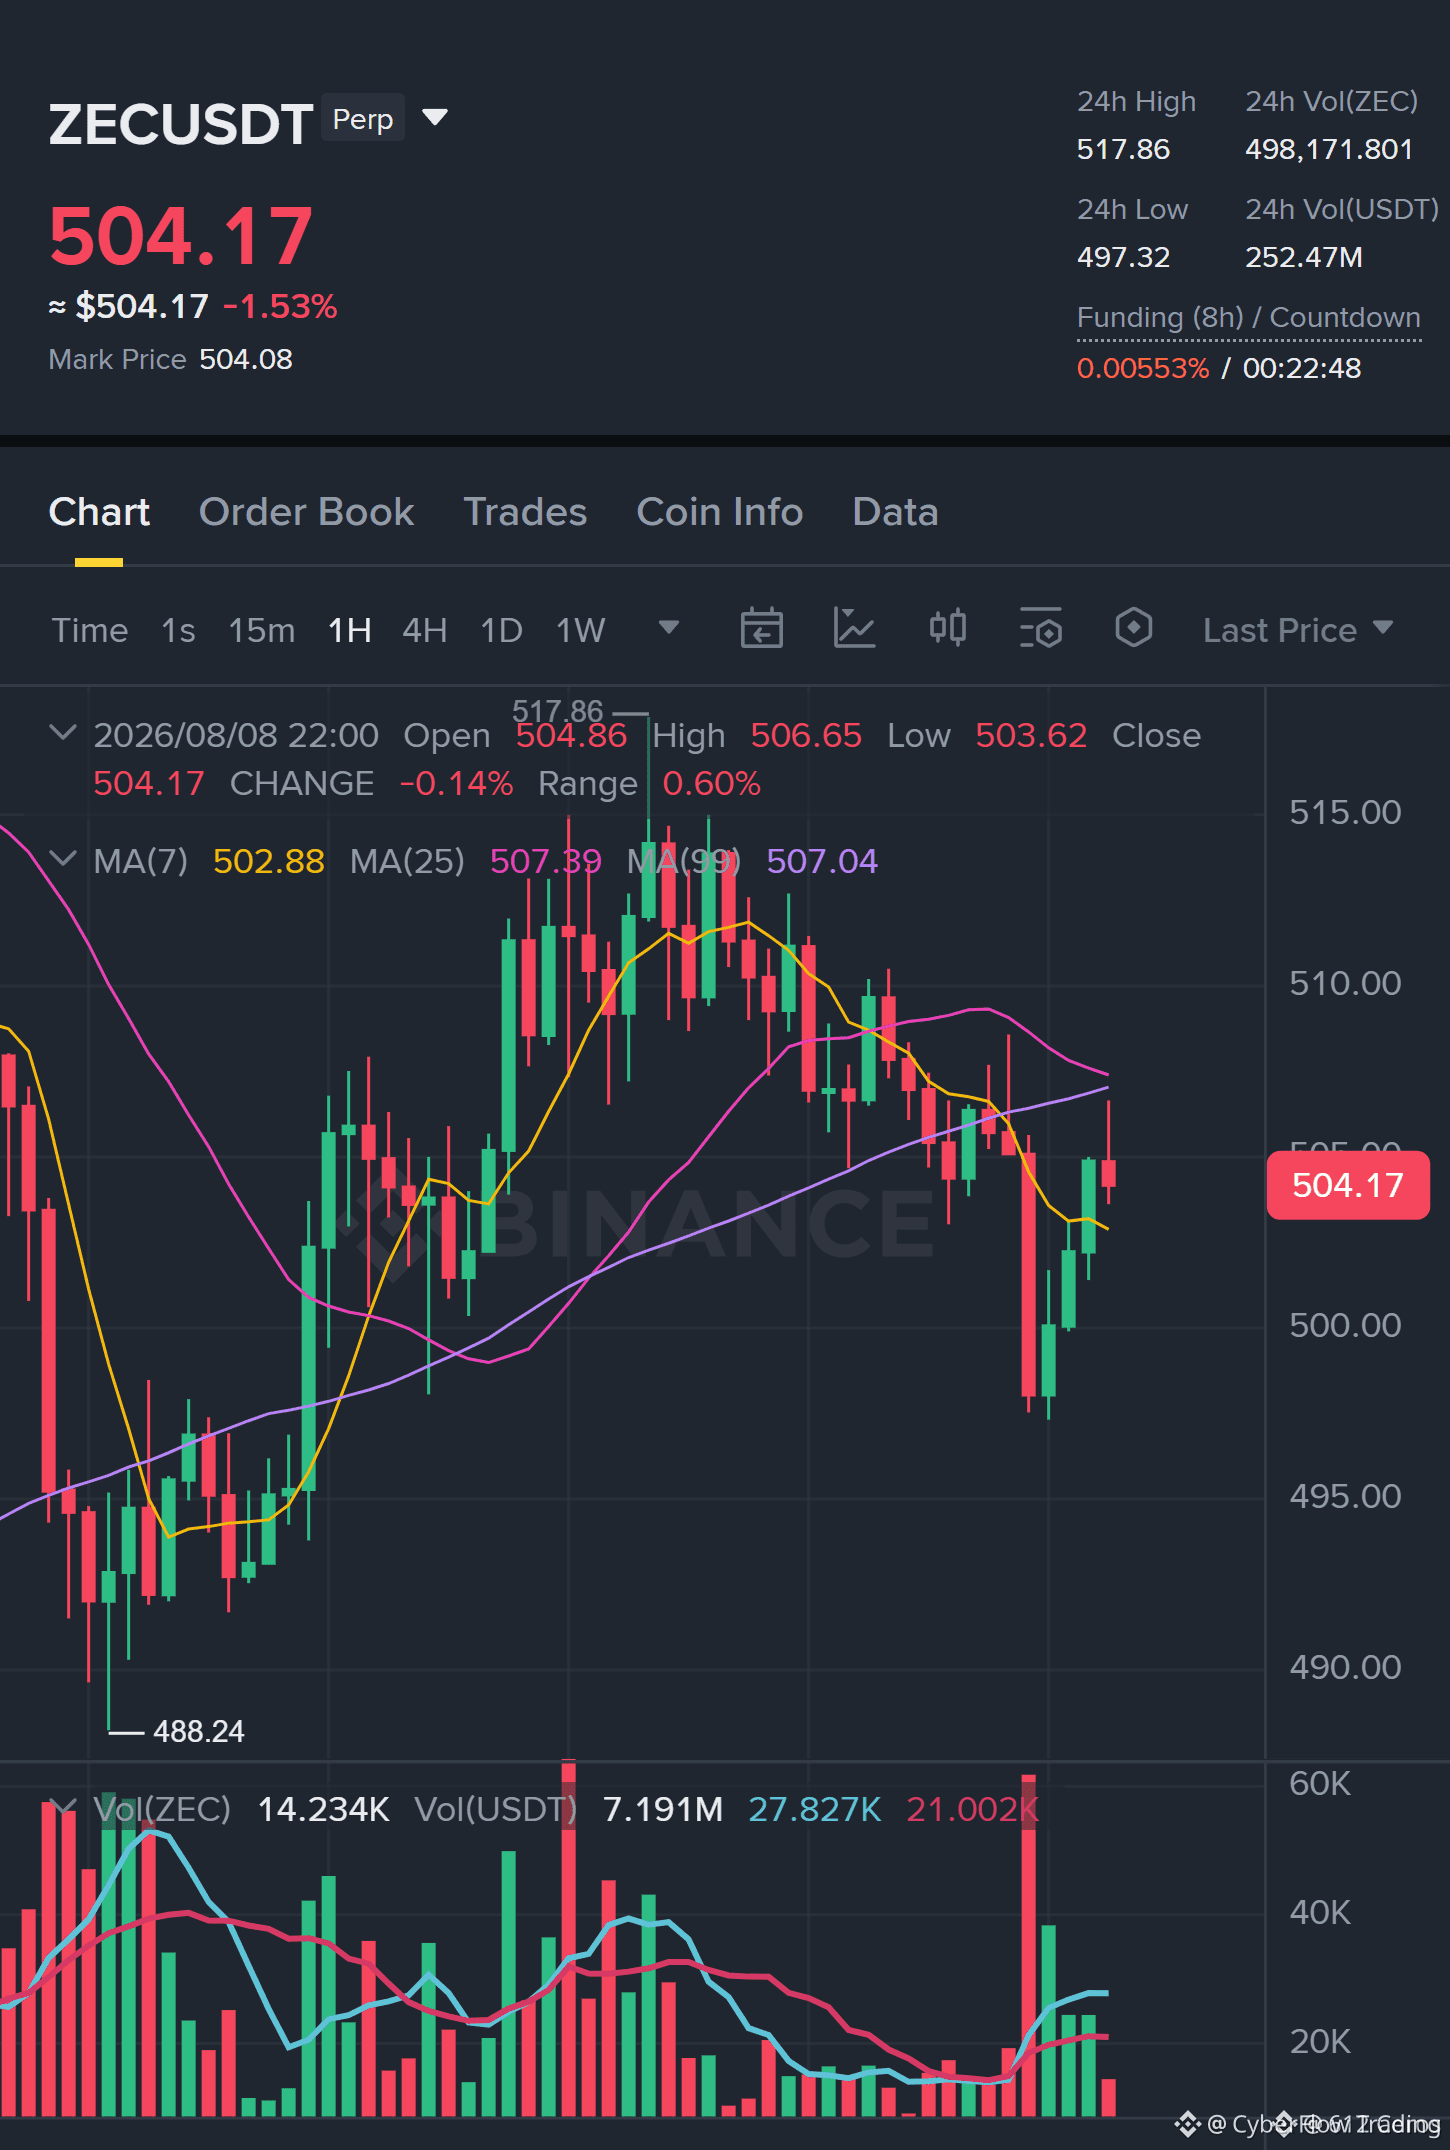
Task: Open Funding (8h) / Countdown details
Action: click(1249, 318)
